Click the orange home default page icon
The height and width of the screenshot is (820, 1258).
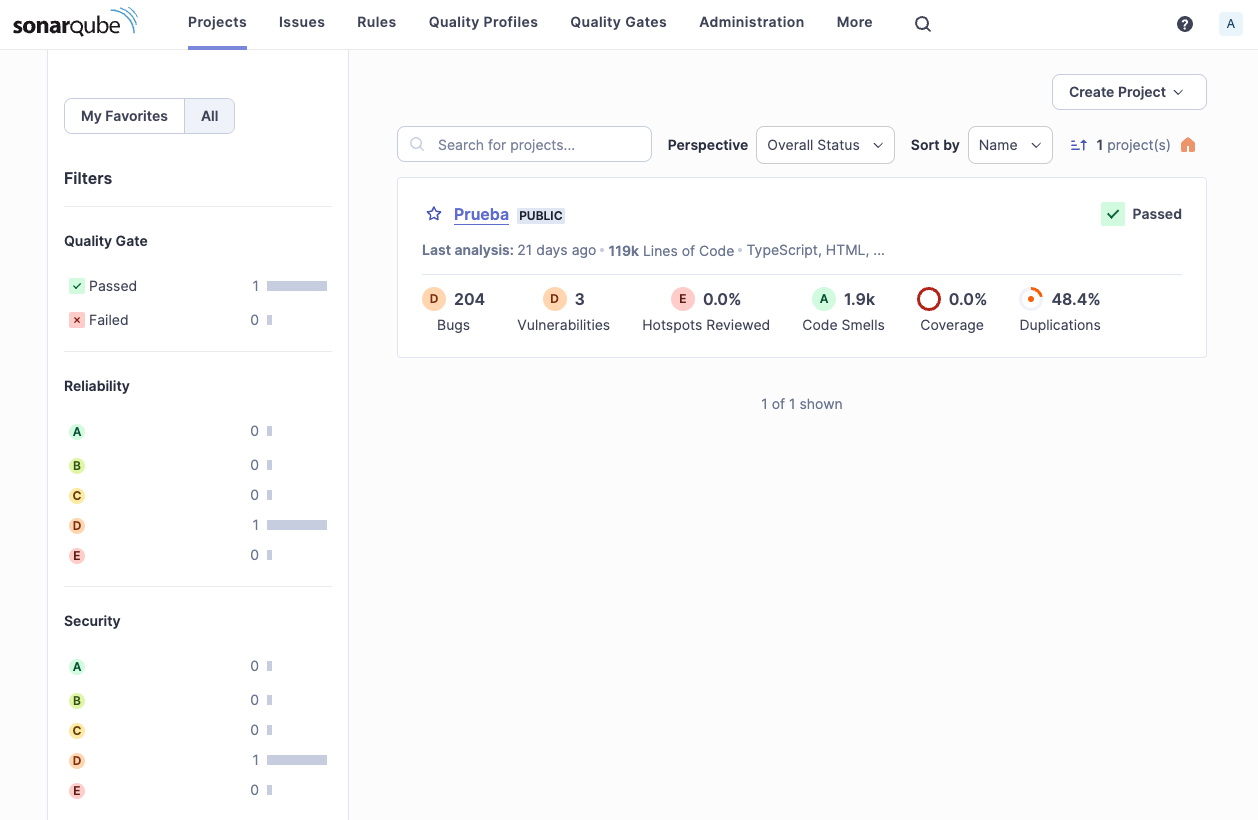(x=1188, y=145)
